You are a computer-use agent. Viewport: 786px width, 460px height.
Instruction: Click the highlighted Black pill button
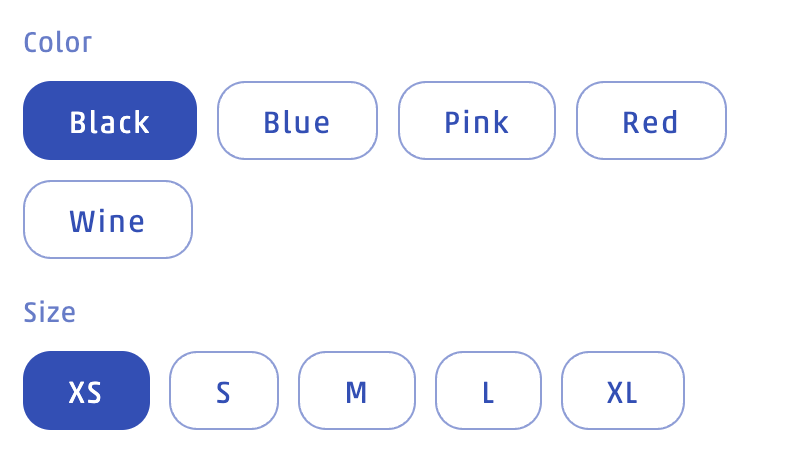pos(110,121)
